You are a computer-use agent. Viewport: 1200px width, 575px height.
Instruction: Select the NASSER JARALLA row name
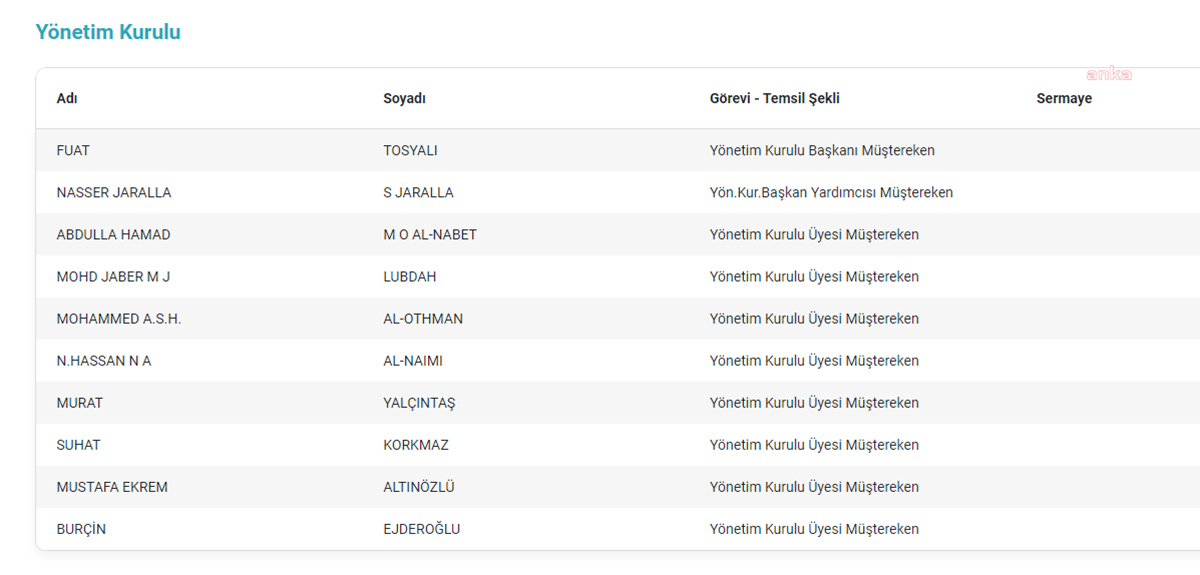tap(114, 193)
